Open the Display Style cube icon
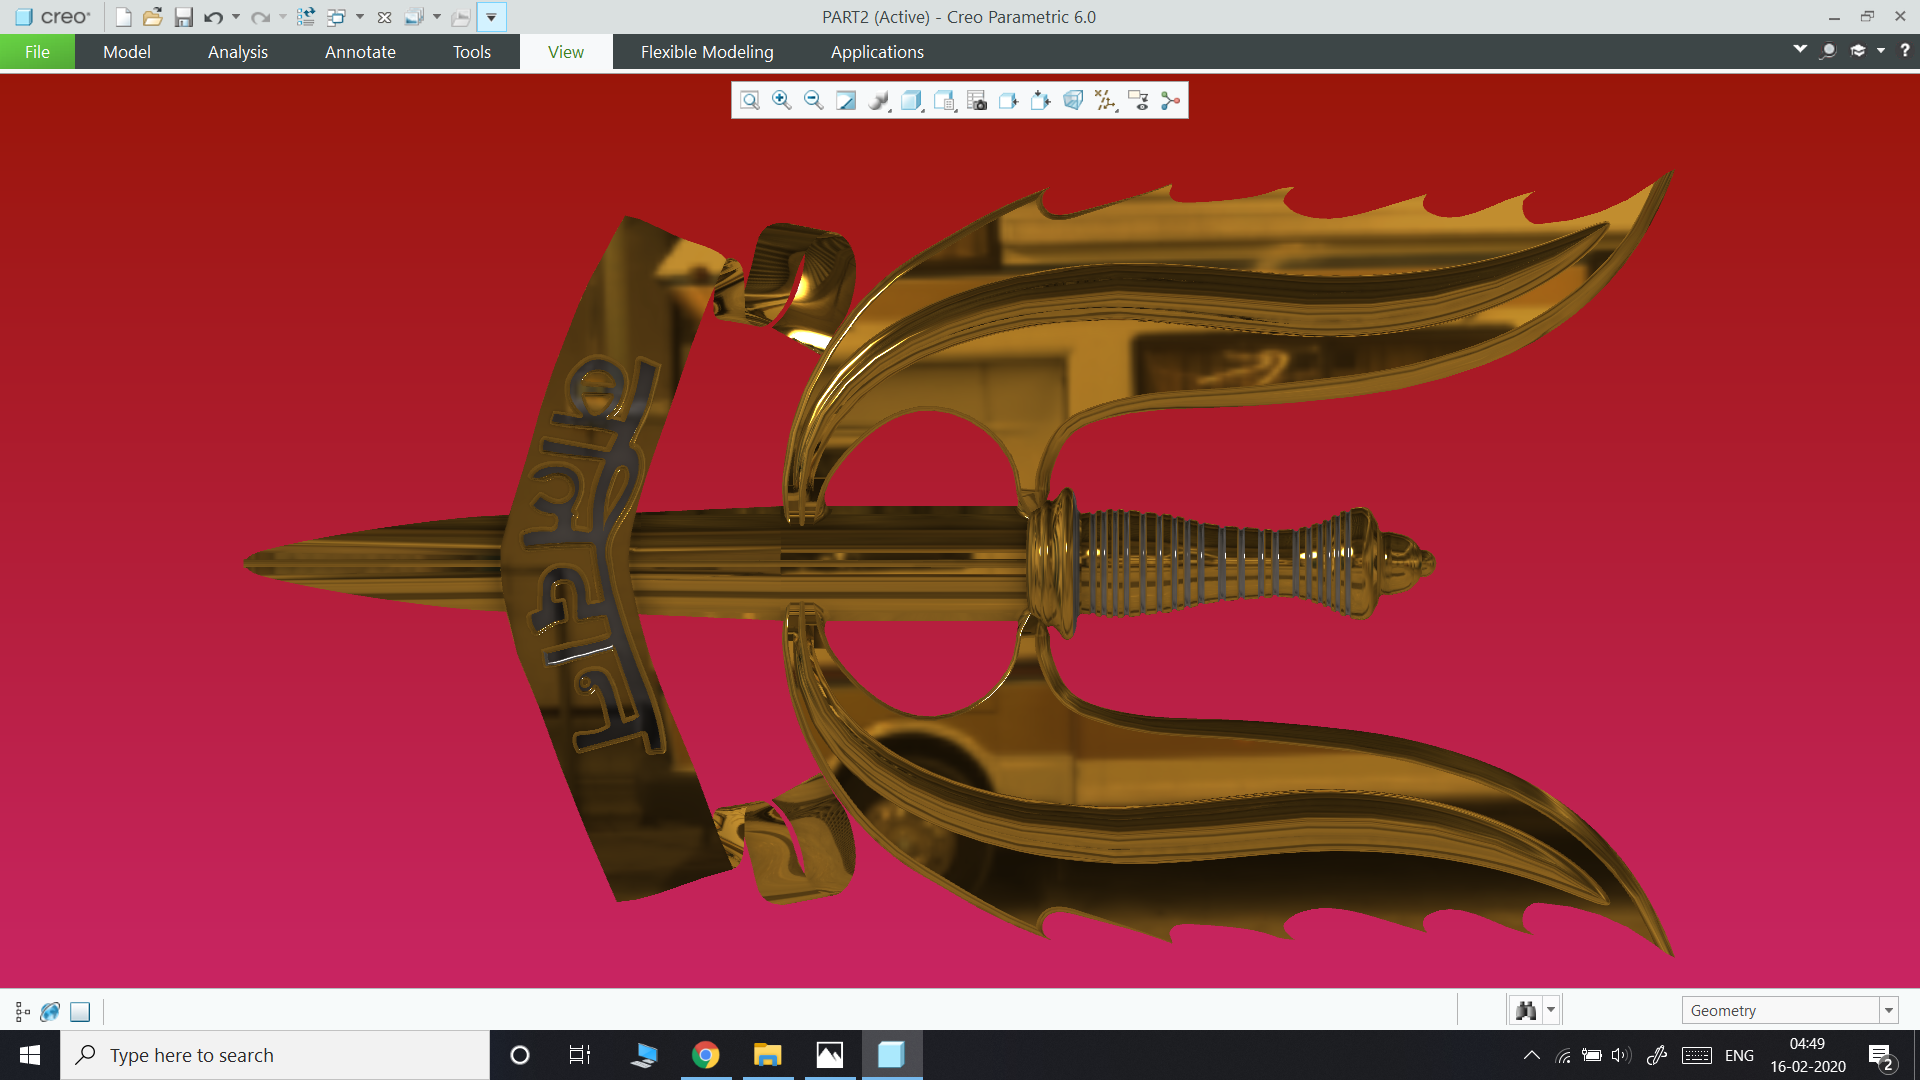 [x=911, y=100]
